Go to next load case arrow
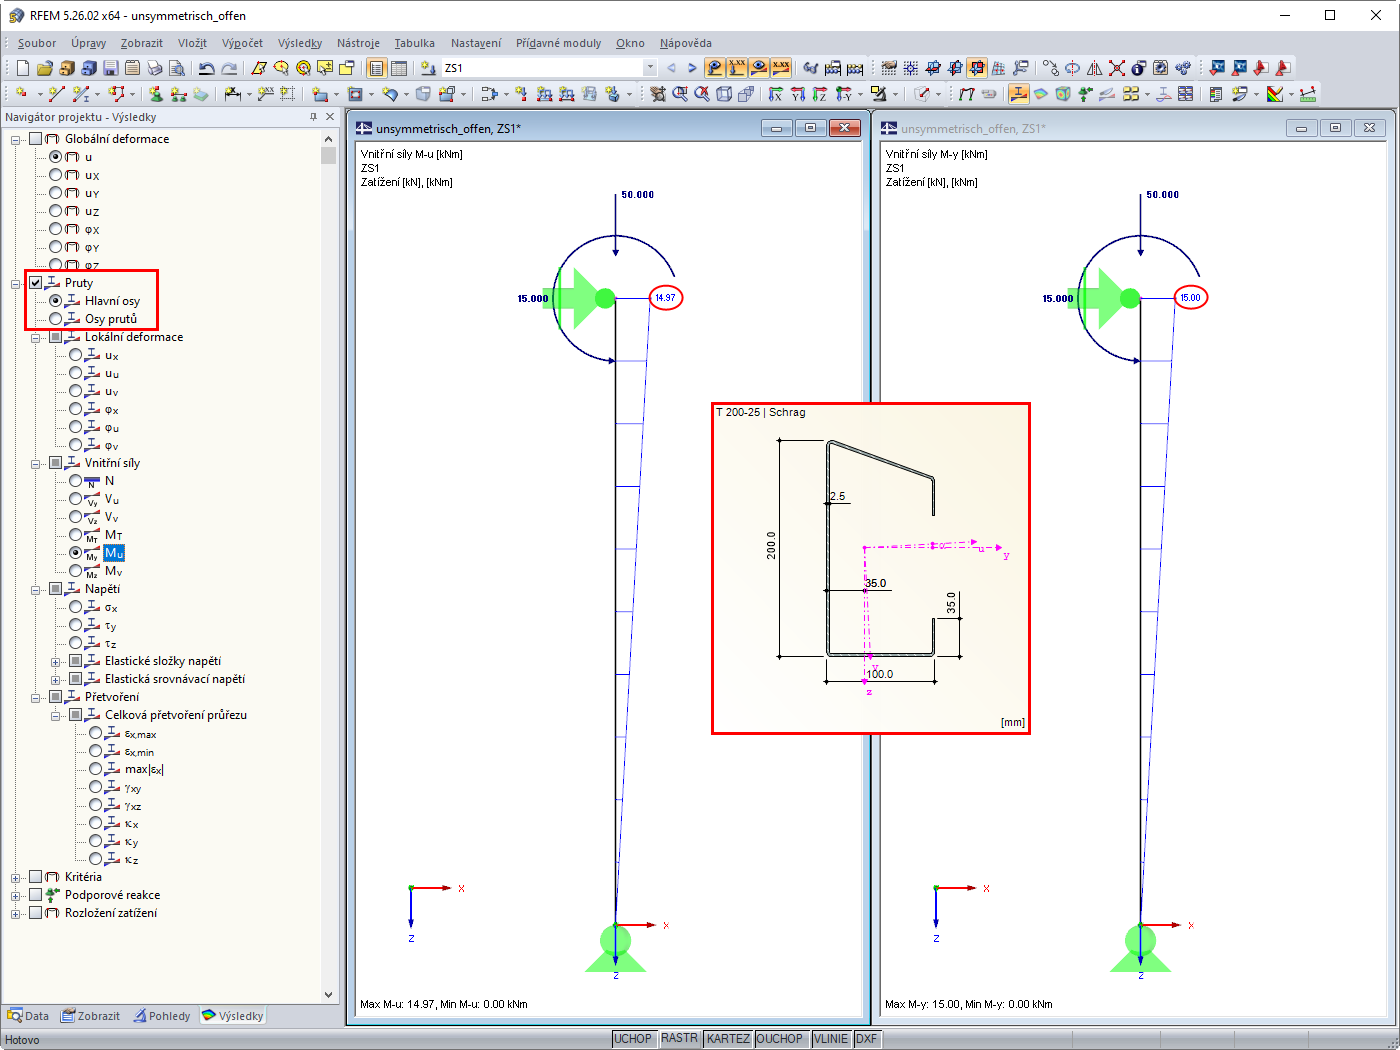Viewport: 1400px width, 1050px height. tap(692, 68)
